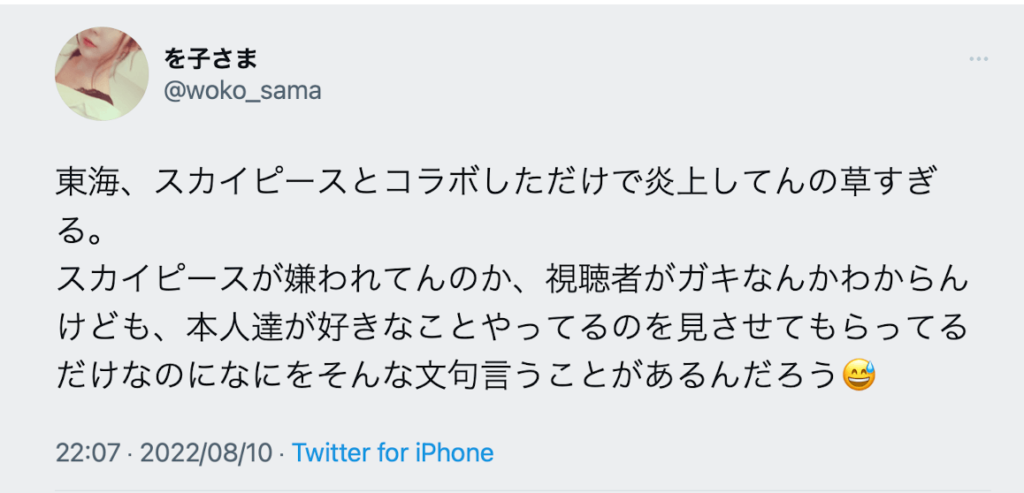Open the tweet's more options menu

[978, 59]
